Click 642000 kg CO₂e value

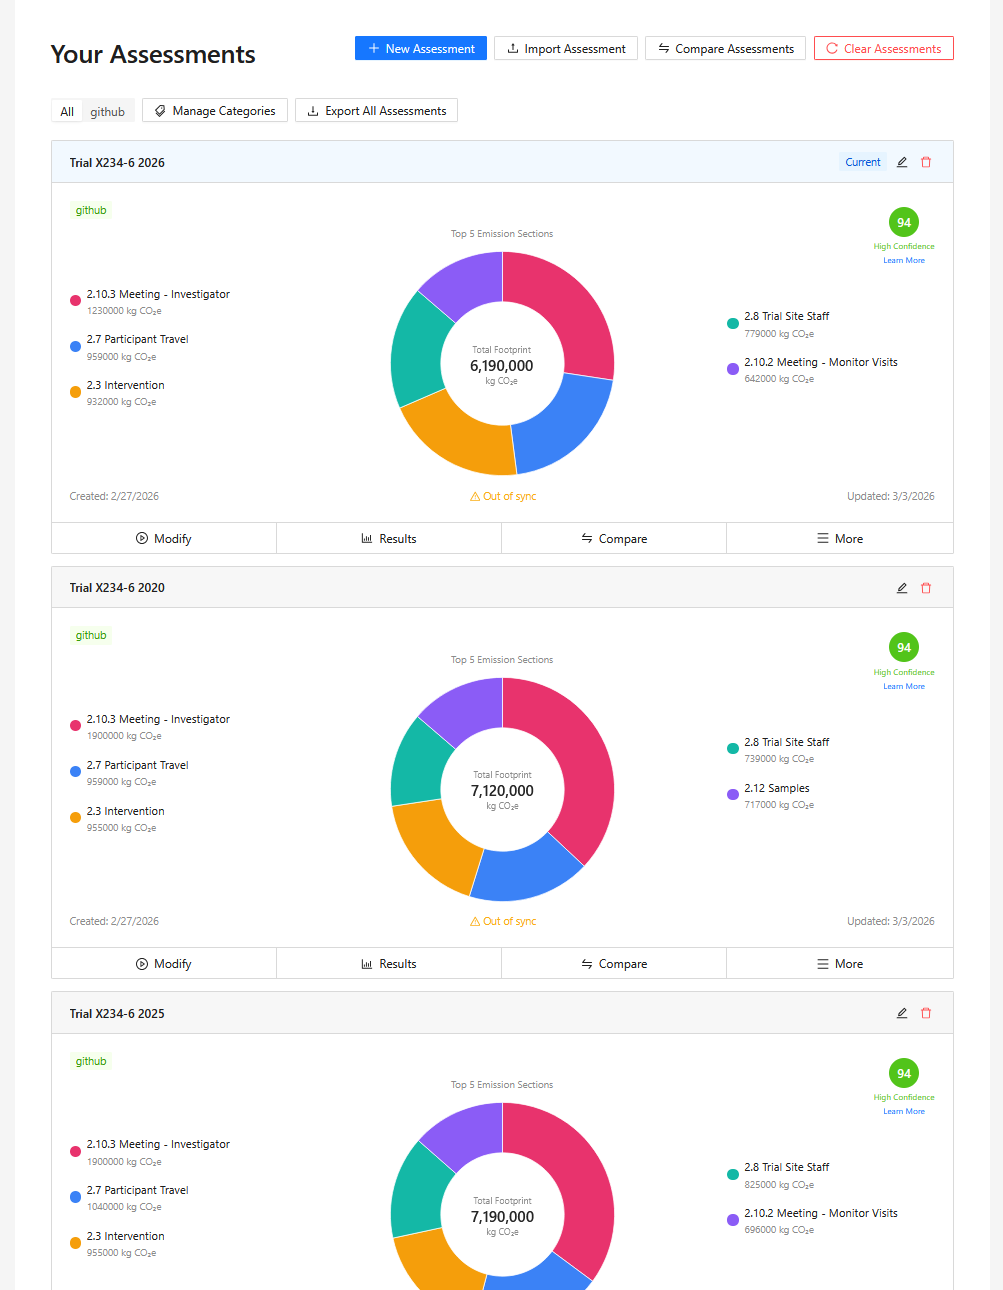pos(779,379)
